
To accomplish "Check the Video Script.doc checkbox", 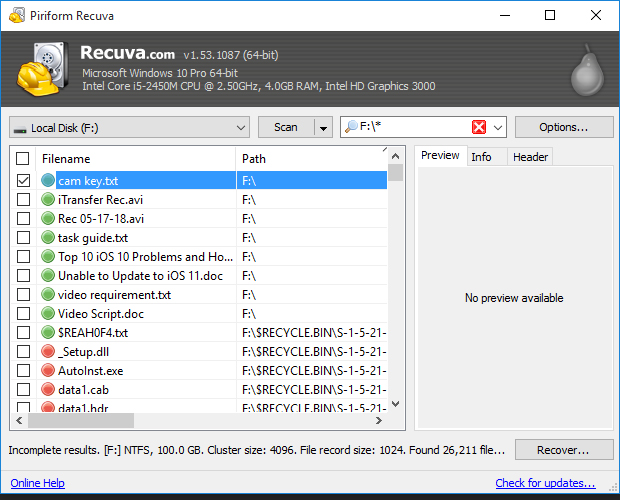I will pos(23,313).
